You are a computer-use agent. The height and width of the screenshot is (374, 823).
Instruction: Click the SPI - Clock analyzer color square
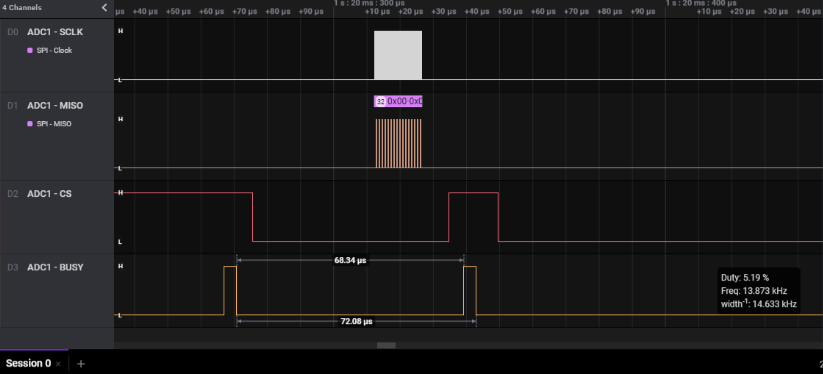click(x=30, y=50)
